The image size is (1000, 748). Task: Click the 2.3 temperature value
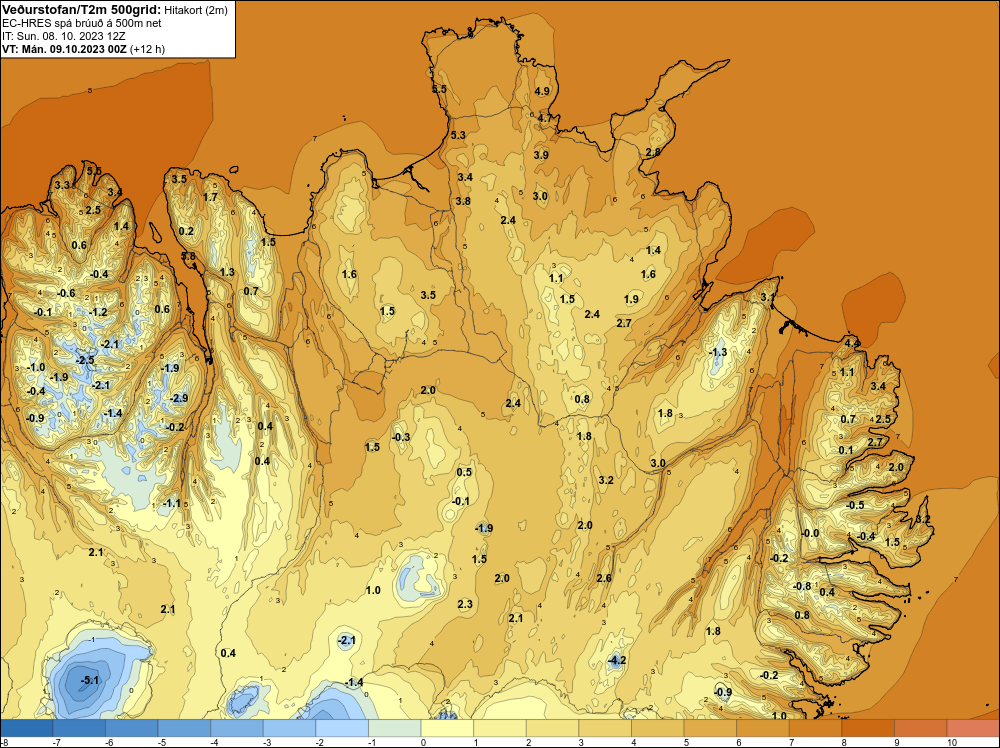465,604
